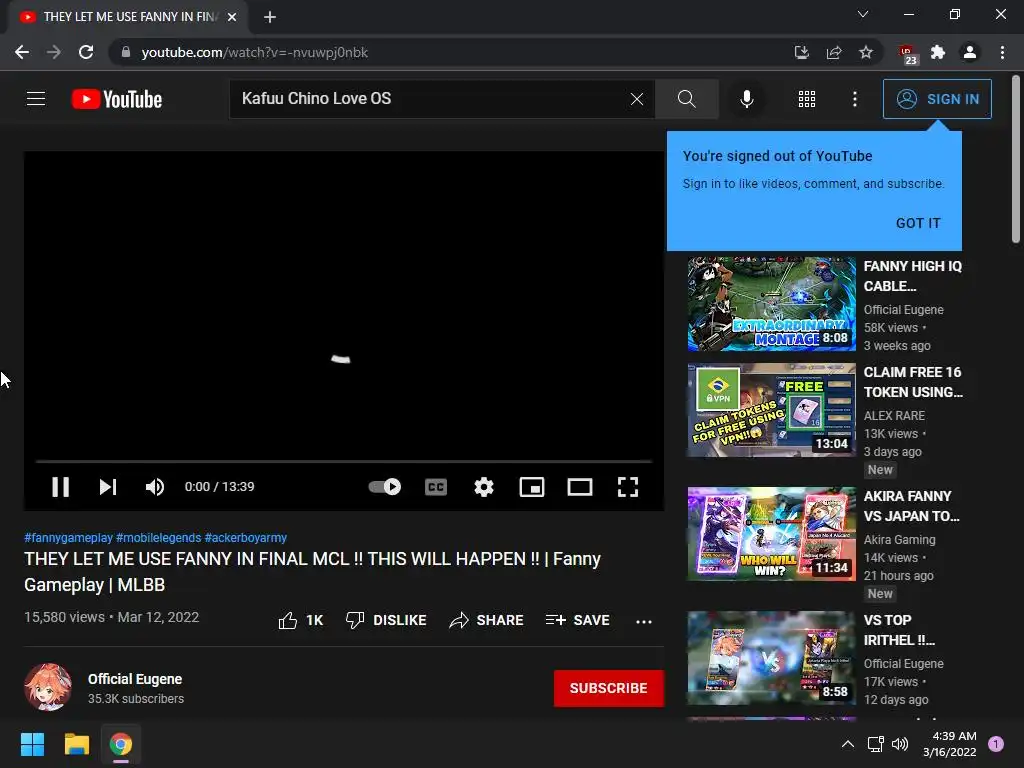Screen dimensions: 1024x768
Task: Share this page icon
Action: 834,52
